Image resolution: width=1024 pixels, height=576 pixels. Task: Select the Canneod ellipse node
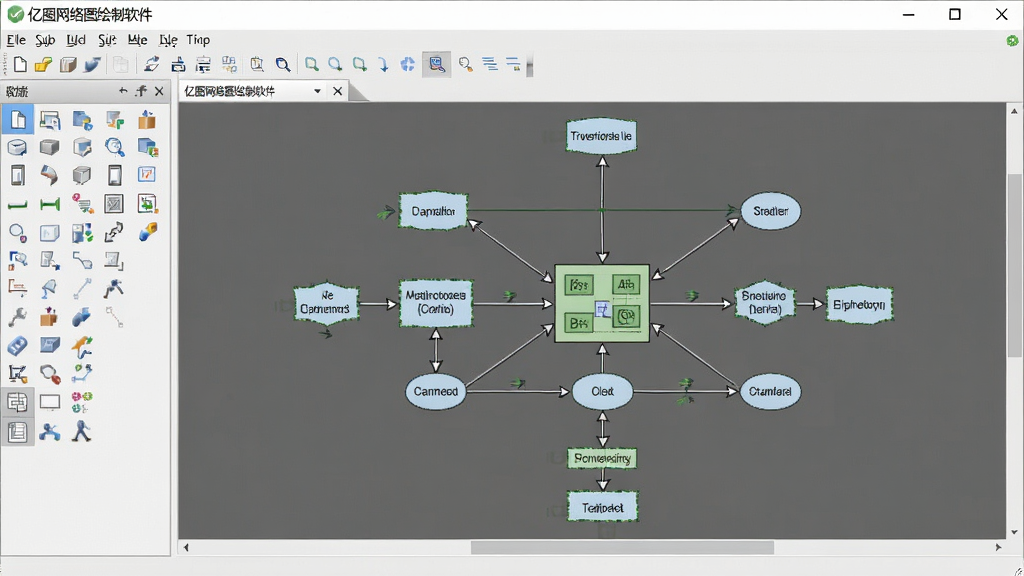tap(436, 391)
